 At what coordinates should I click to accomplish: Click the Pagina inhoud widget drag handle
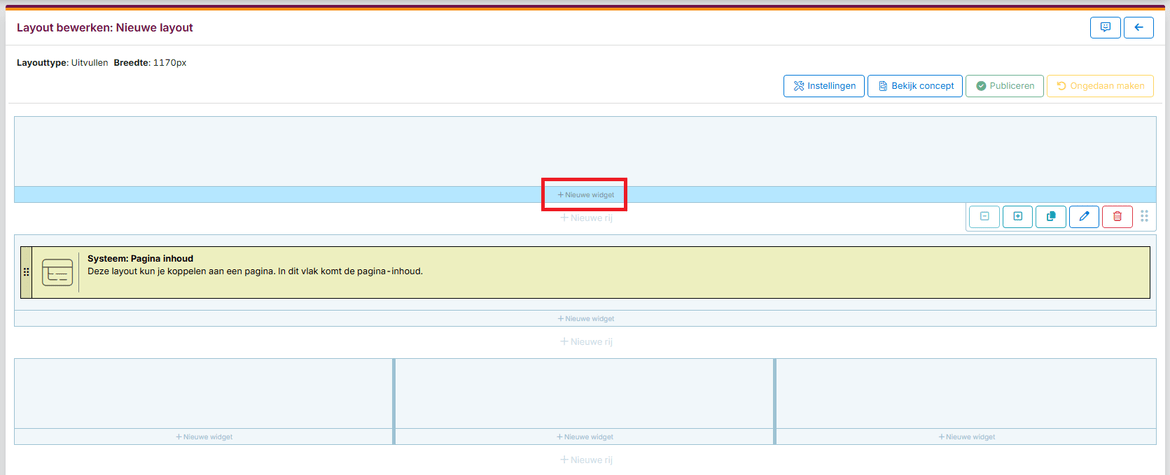point(26,272)
